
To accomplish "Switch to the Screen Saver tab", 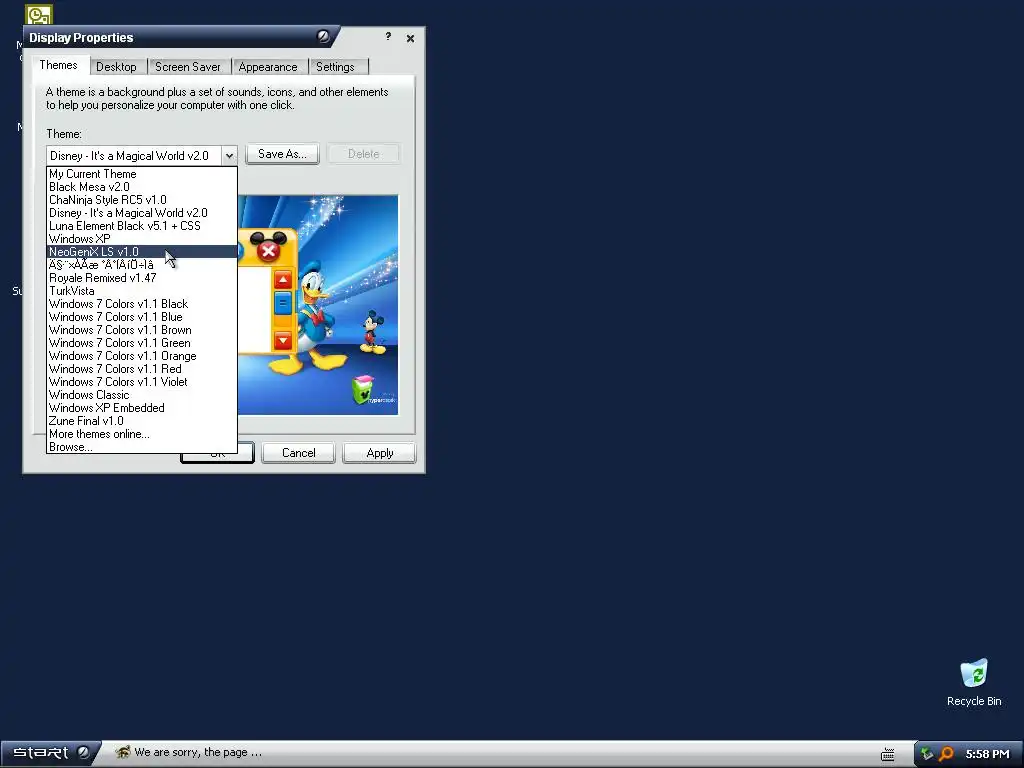I will (187, 67).
